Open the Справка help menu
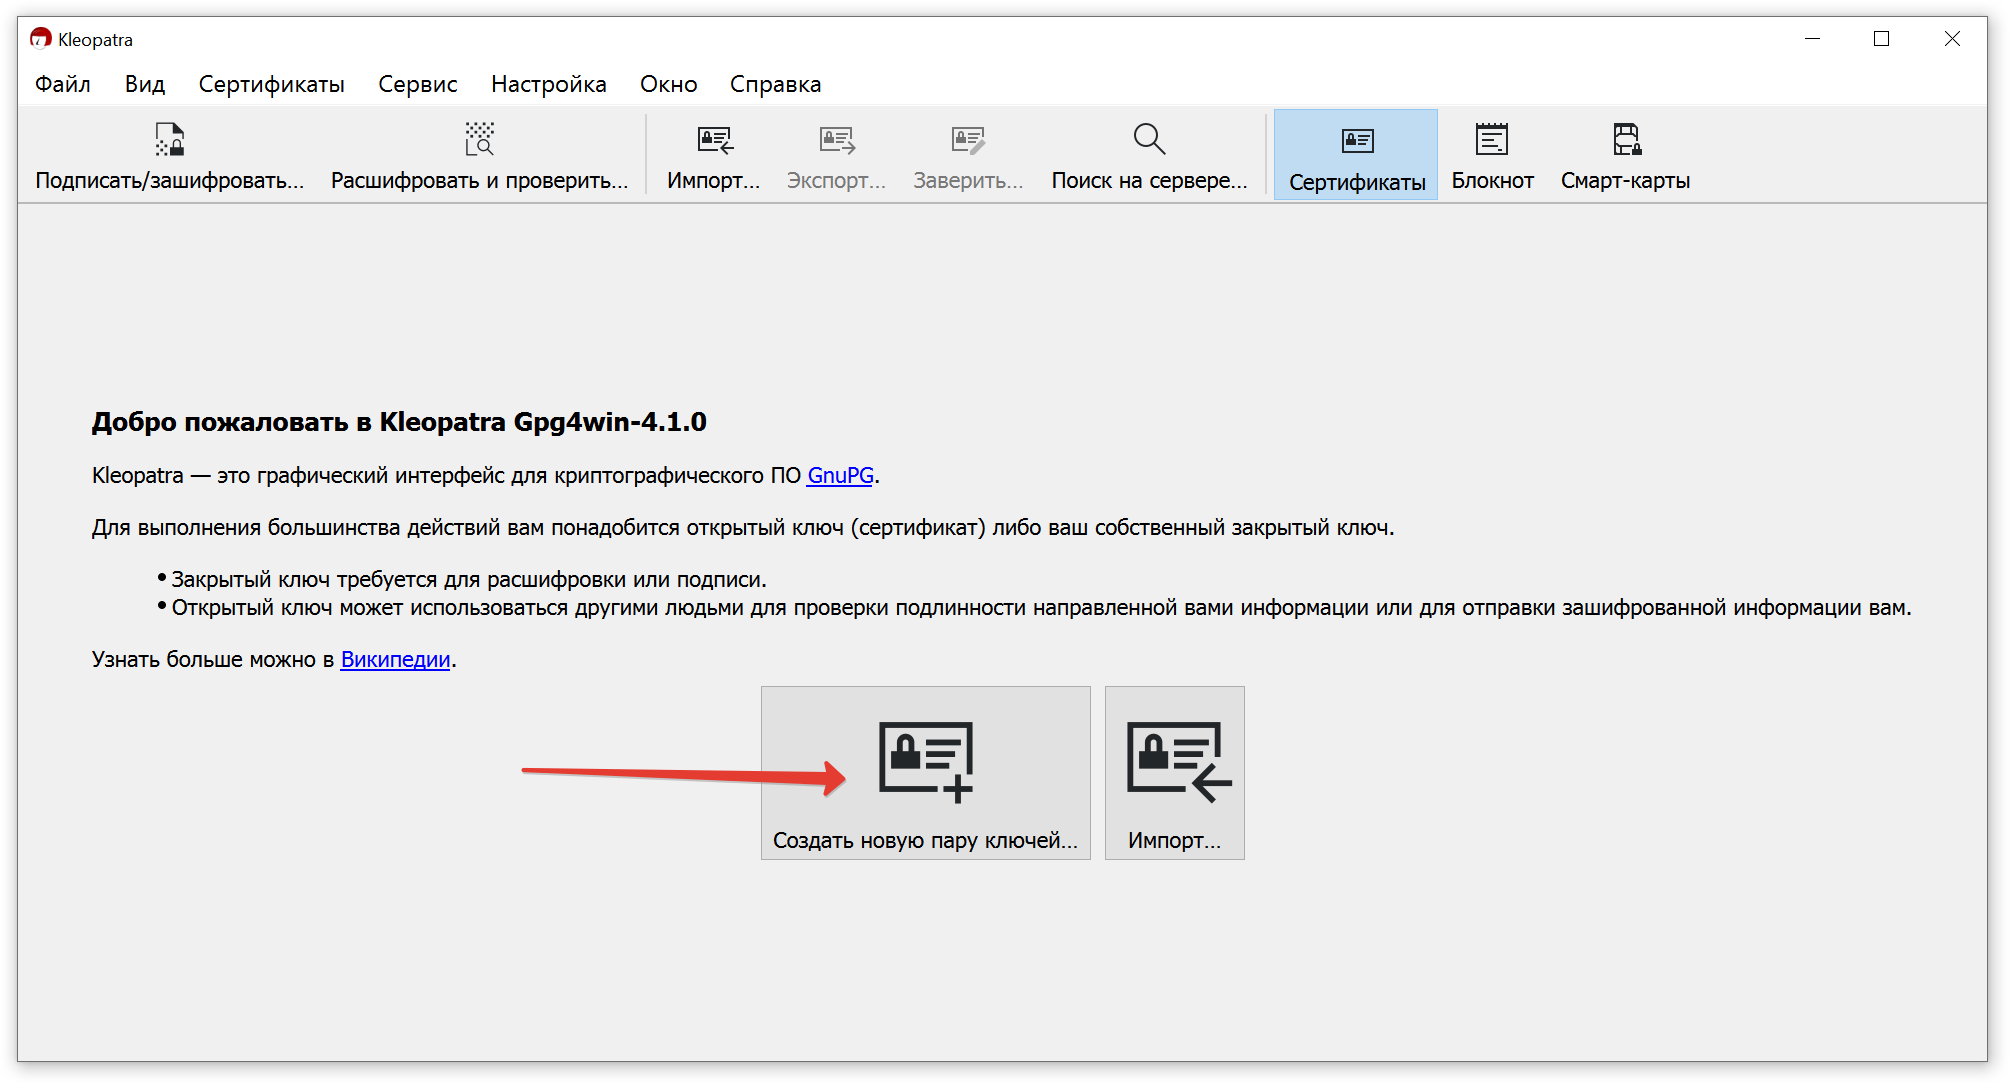The image size is (2009, 1084). coord(775,84)
